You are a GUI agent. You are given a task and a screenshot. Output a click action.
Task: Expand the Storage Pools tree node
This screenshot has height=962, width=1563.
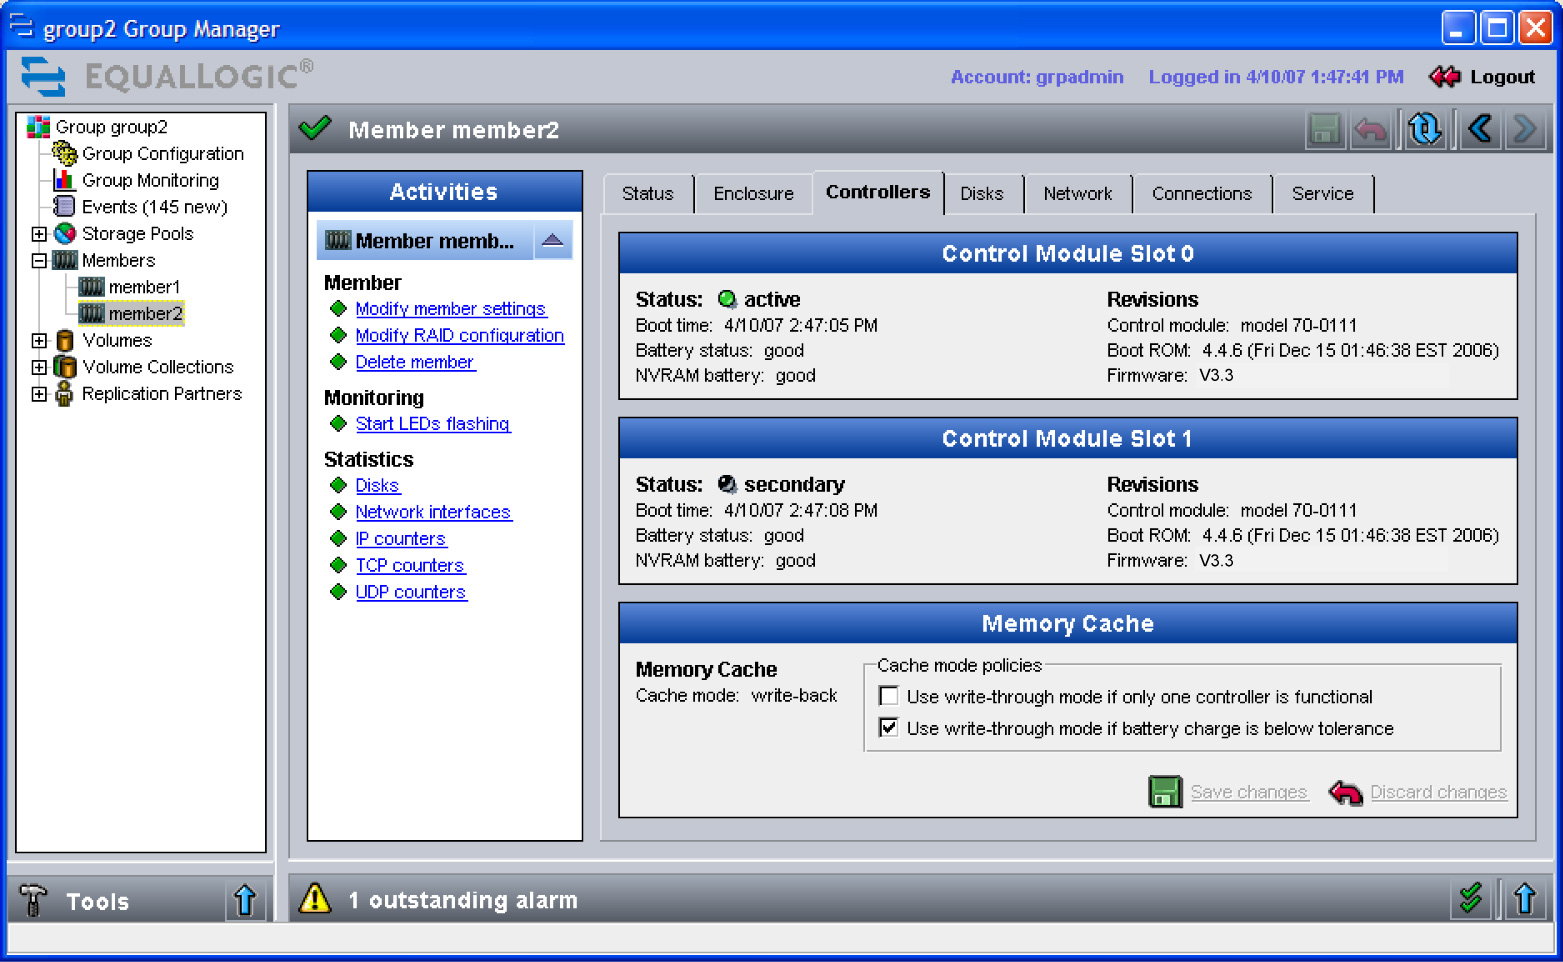pos(39,234)
